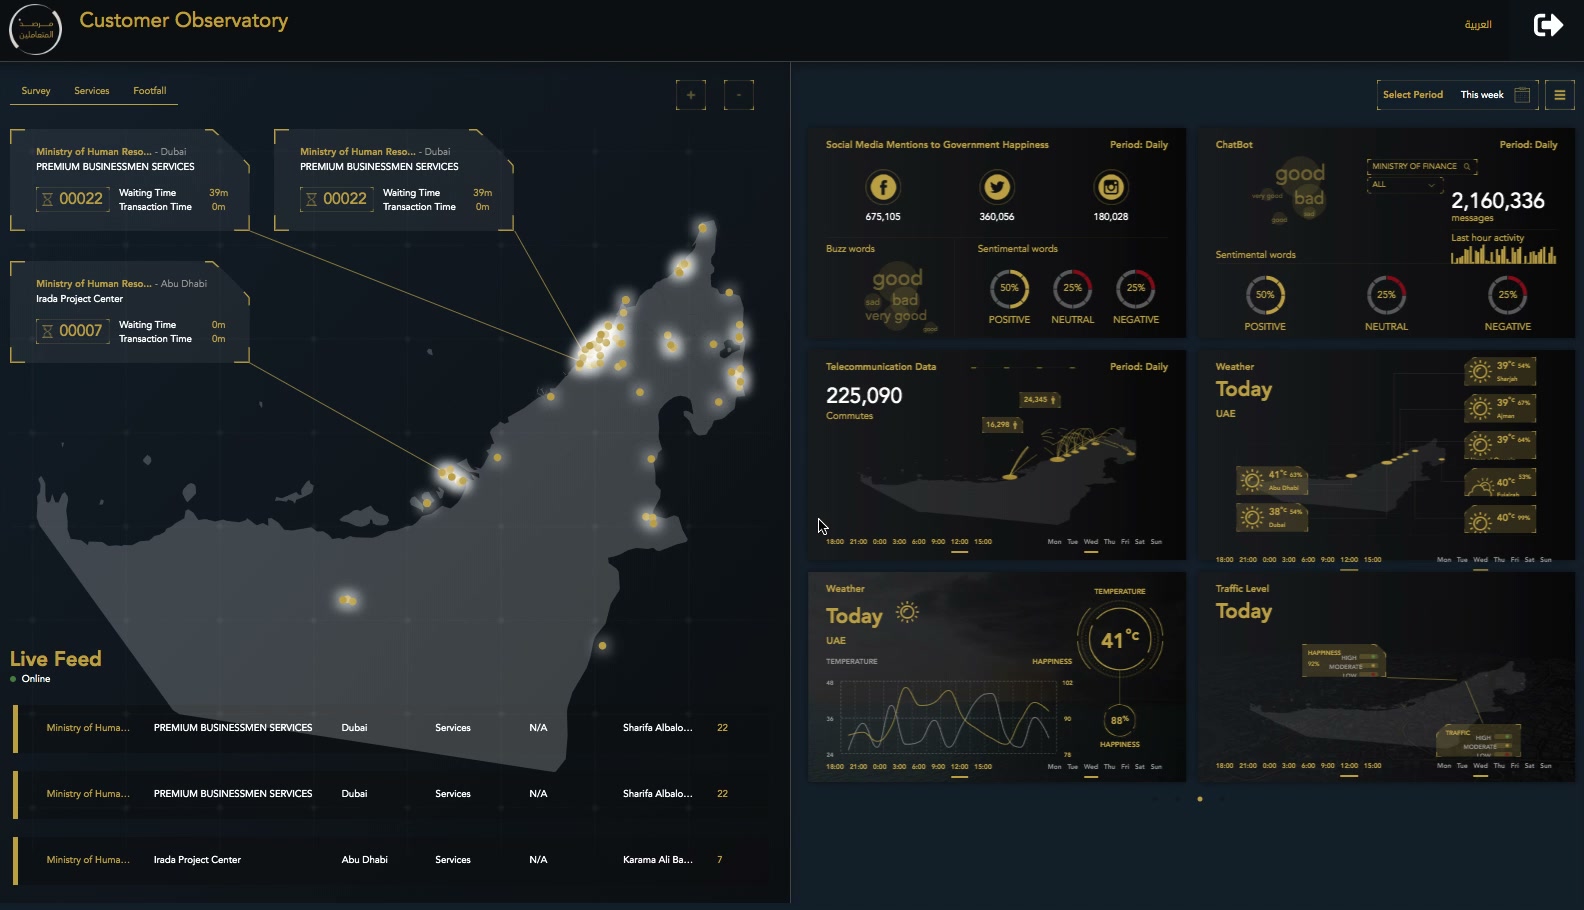Click the calendar icon beside This week
Image resolution: width=1584 pixels, height=910 pixels.
[x=1522, y=95]
